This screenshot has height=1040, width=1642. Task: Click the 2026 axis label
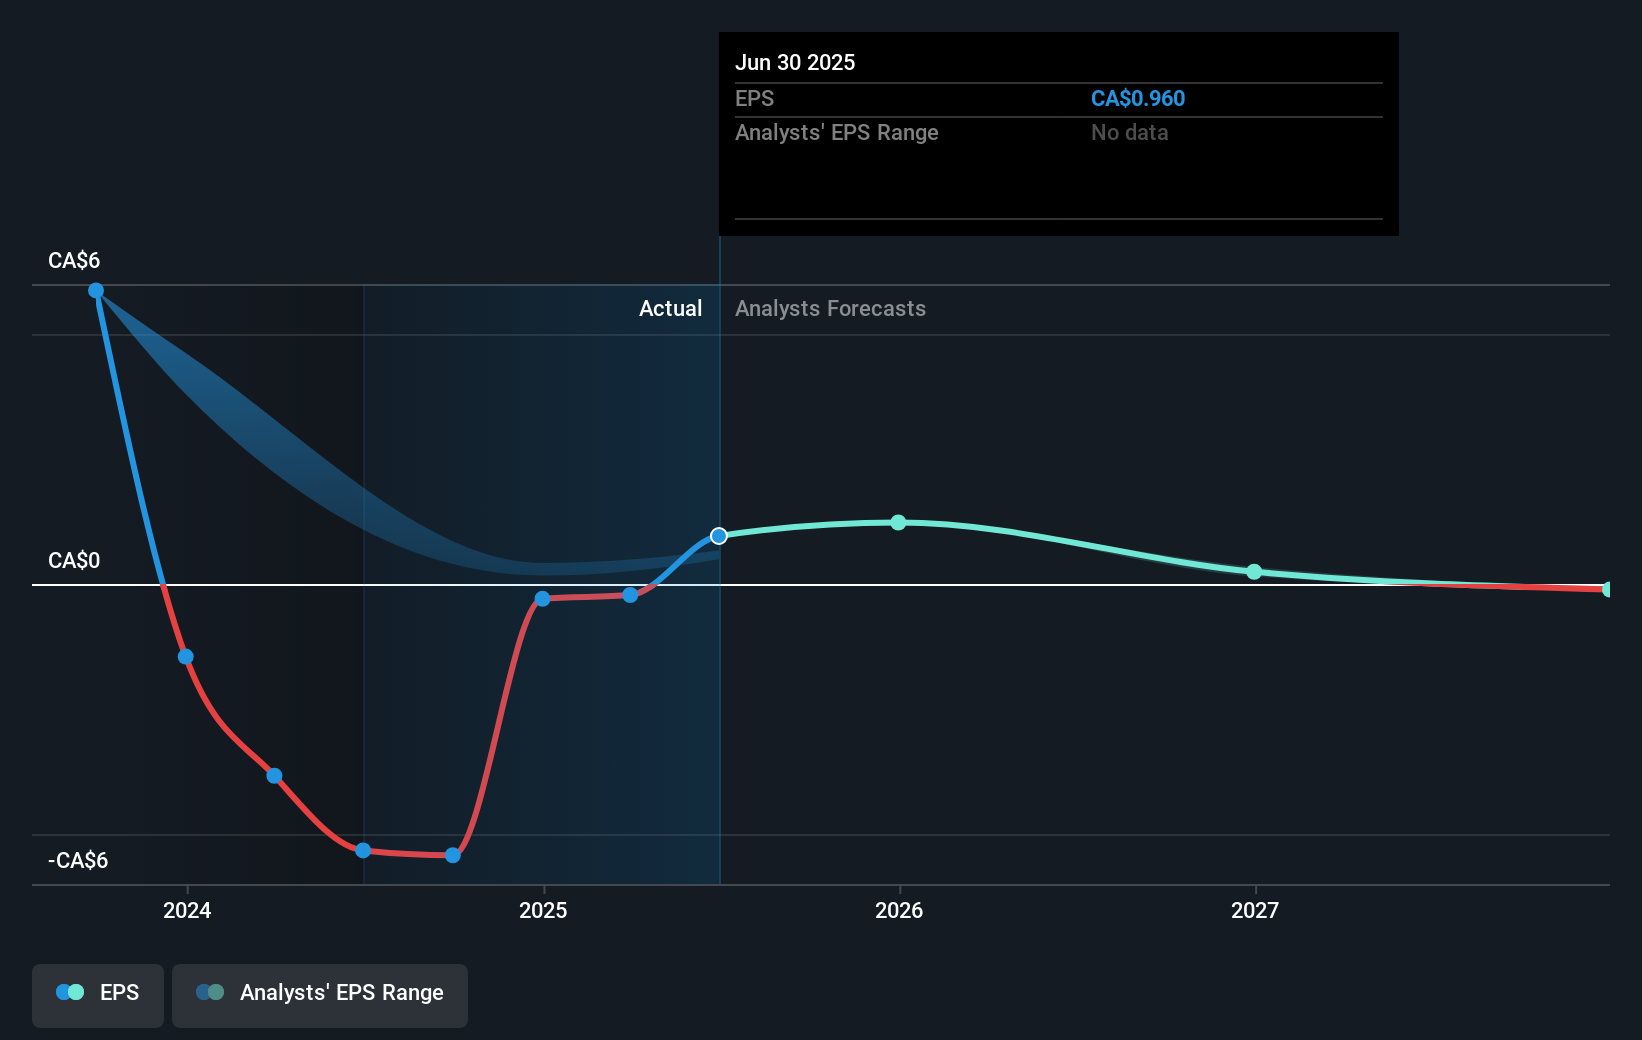coord(897,911)
